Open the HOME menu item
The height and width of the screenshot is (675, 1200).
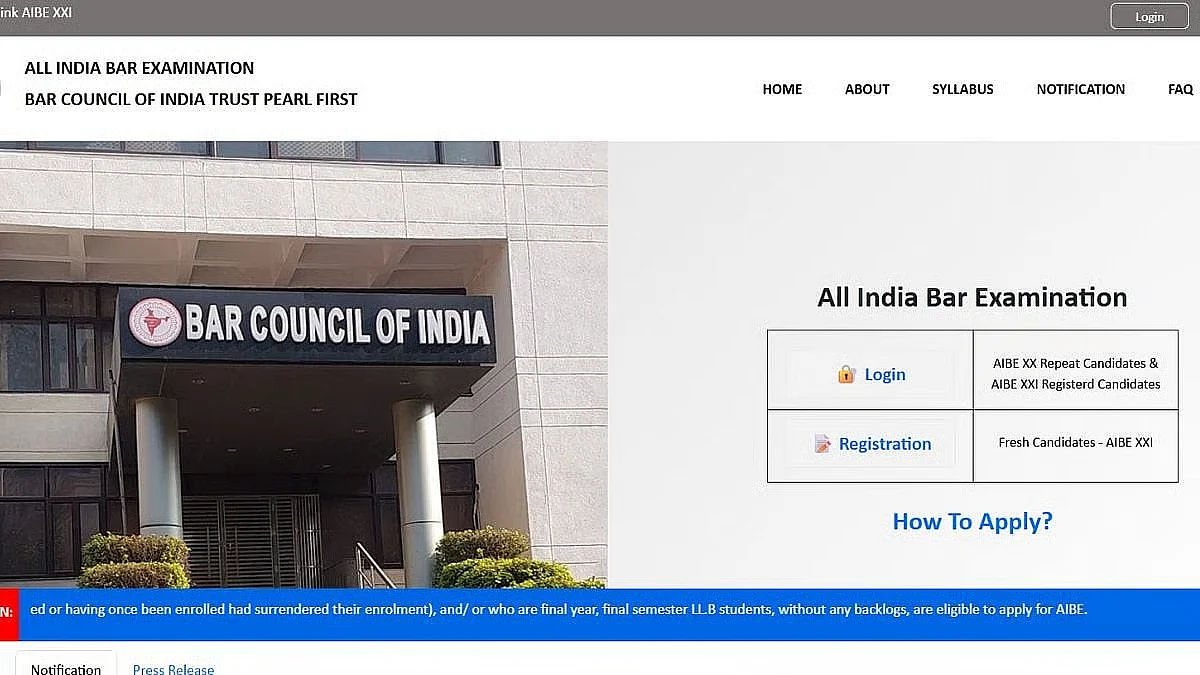[782, 89]
